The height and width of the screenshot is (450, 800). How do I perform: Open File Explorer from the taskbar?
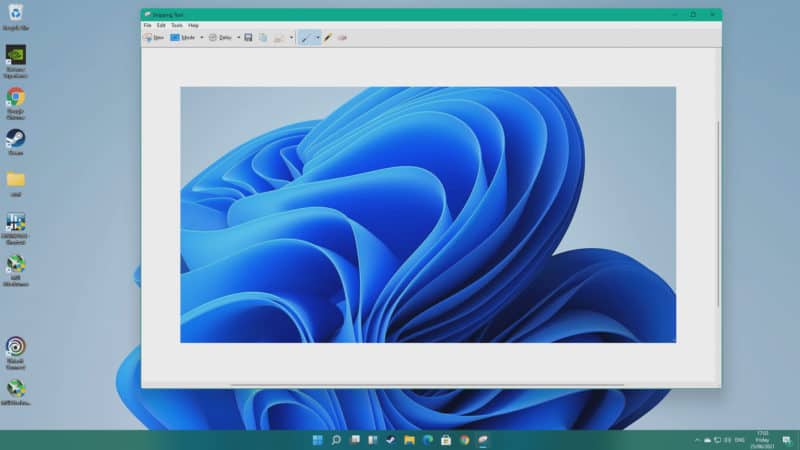tap(409, 440)
